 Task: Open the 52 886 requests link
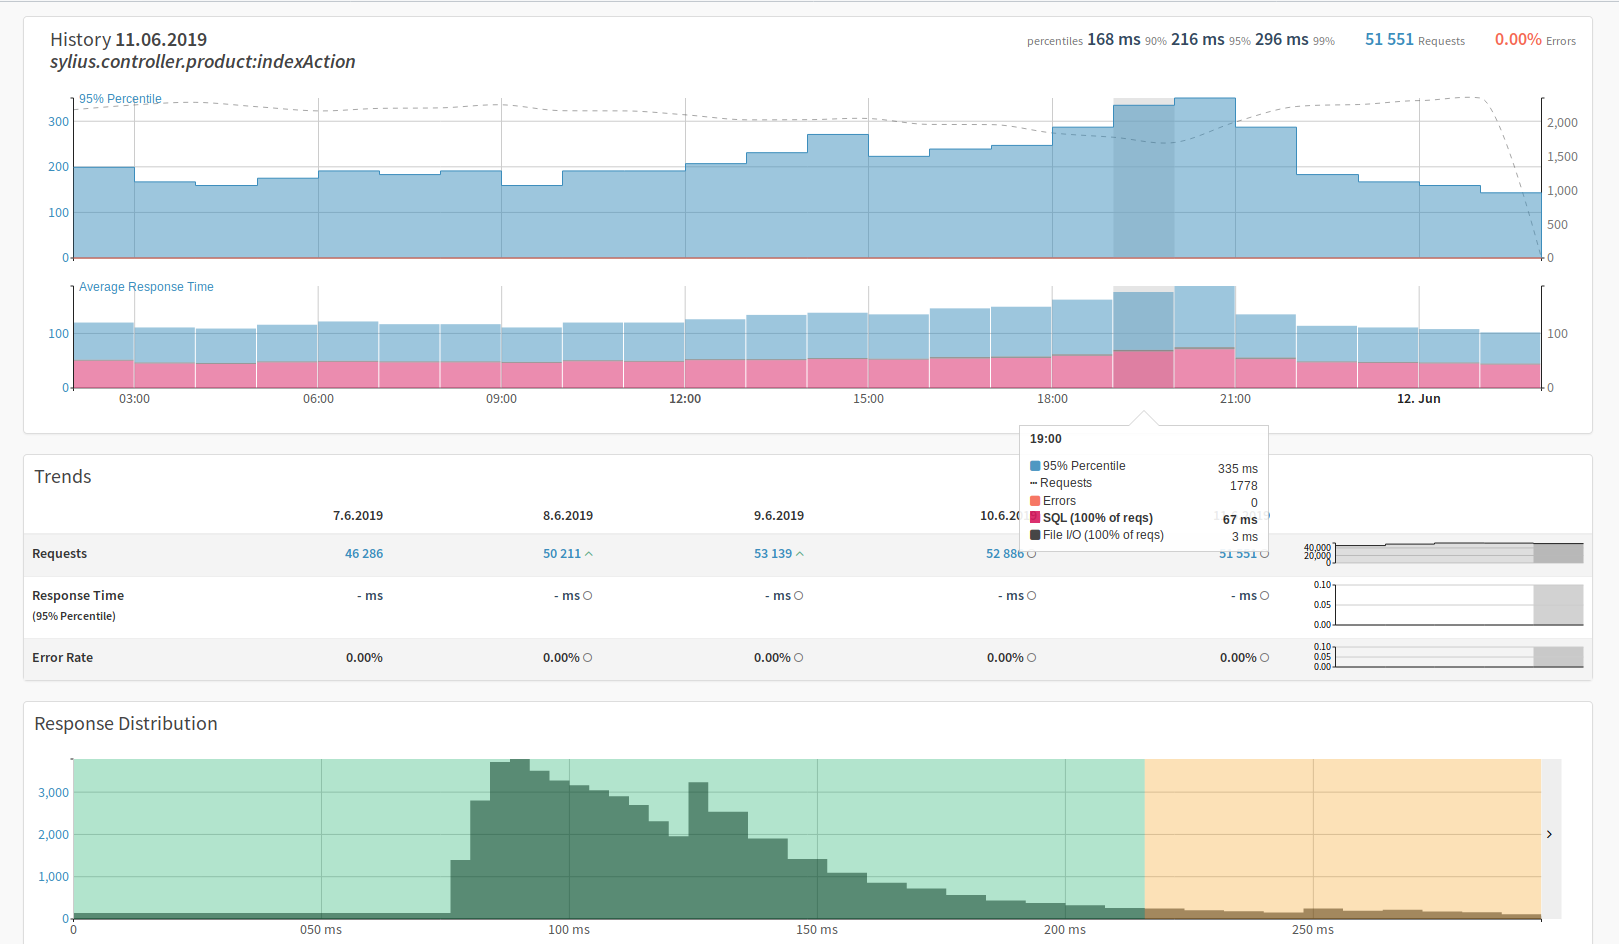point(1005,554)
